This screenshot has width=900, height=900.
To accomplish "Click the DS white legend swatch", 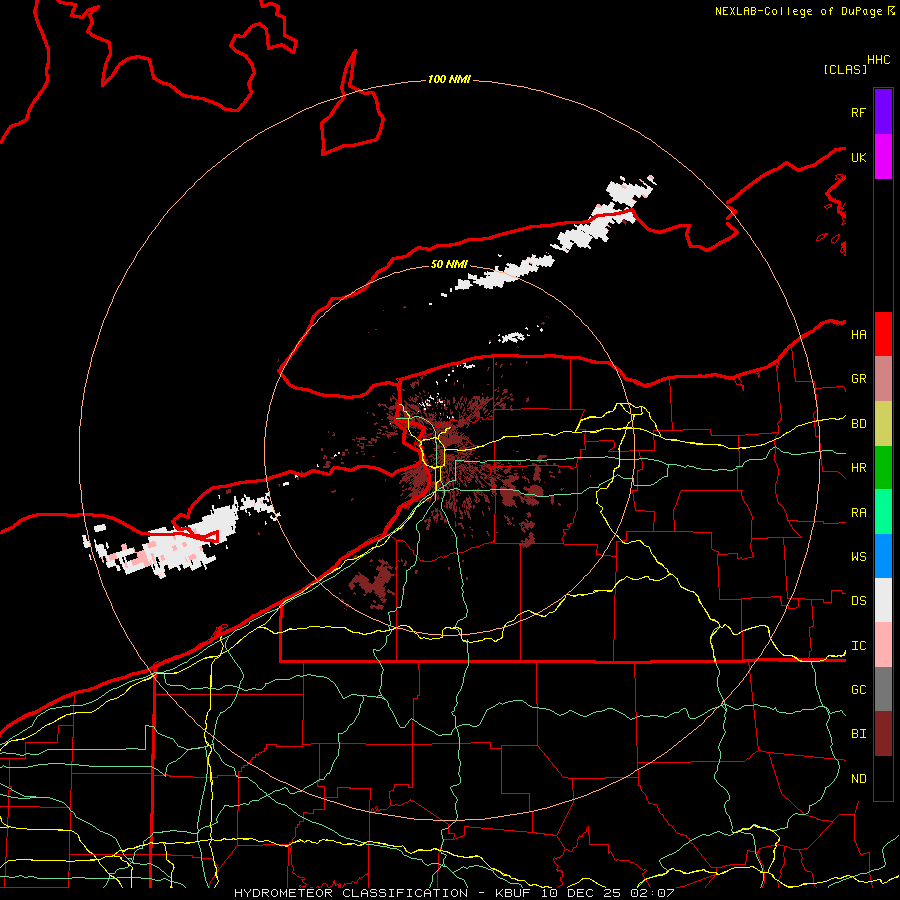I will 883,600.
